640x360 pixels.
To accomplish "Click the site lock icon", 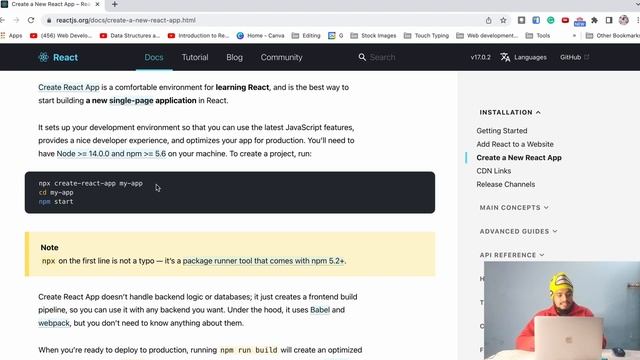I will click(x=49, y=20).
